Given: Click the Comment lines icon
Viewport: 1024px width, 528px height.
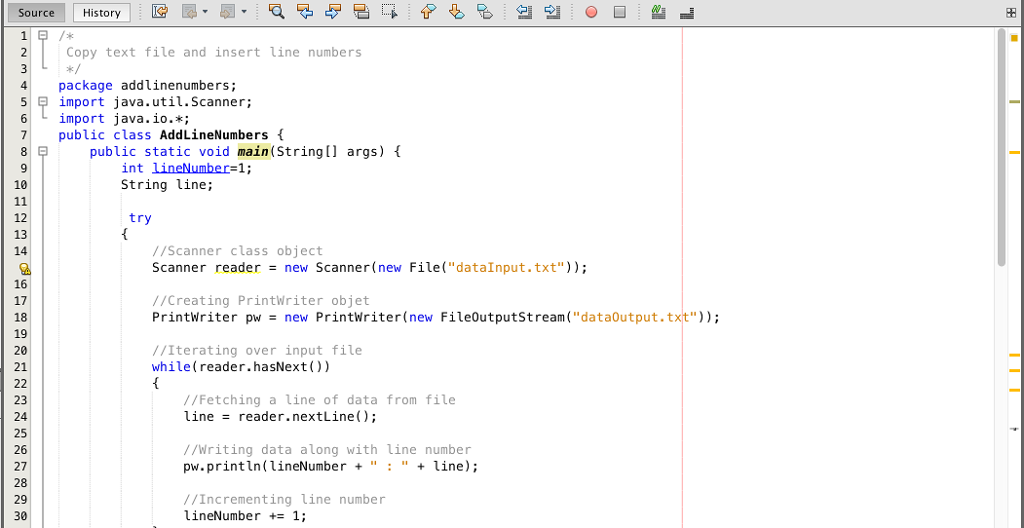Looking at the screenshot, I should (x=658, y=12).
